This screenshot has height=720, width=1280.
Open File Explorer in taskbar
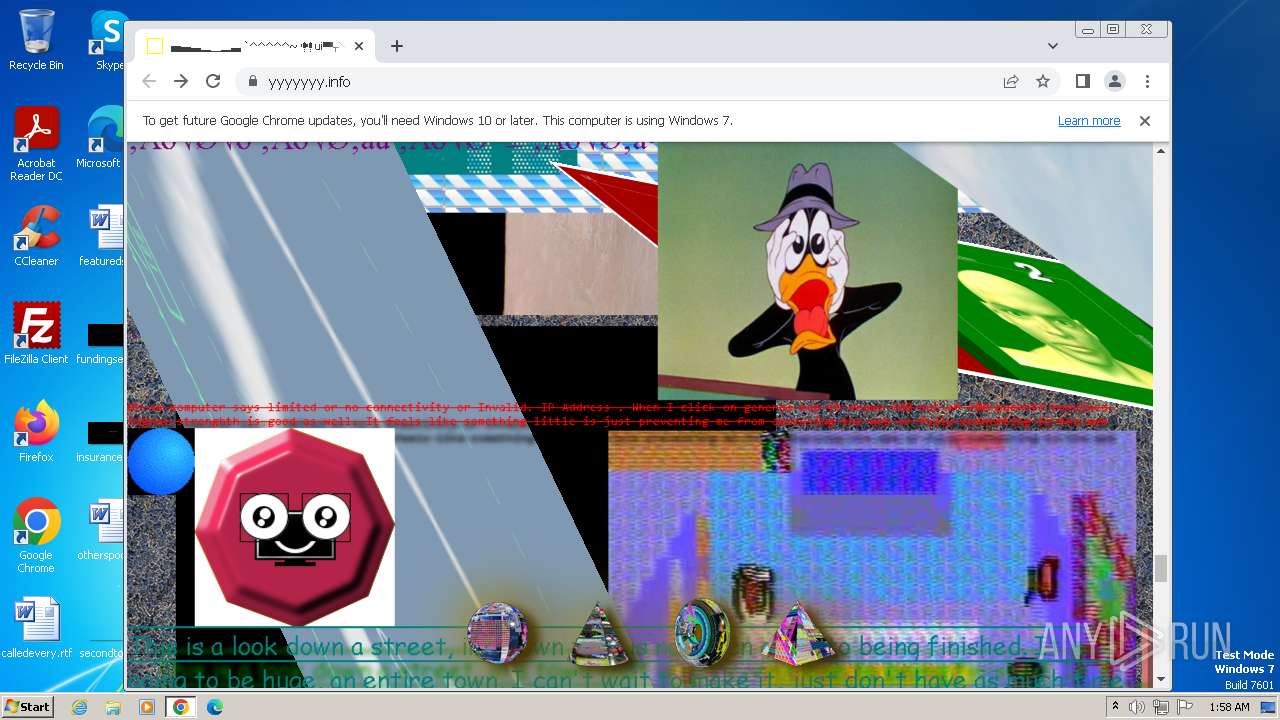click(x=113, y=707)
